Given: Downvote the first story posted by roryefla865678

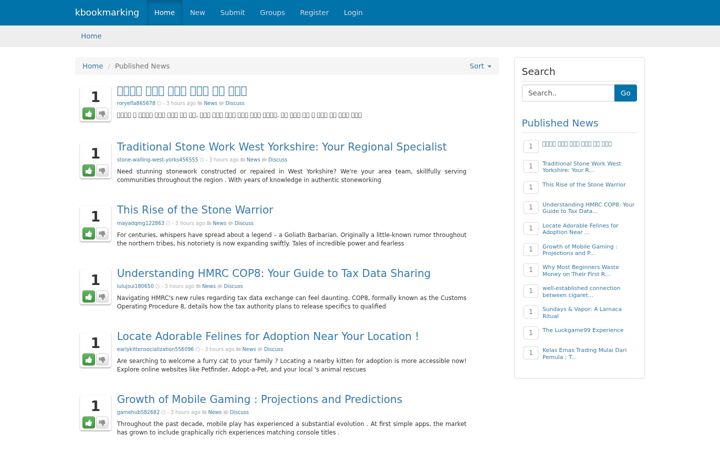Looking at the screenshot, I should (x=102, y=113).
